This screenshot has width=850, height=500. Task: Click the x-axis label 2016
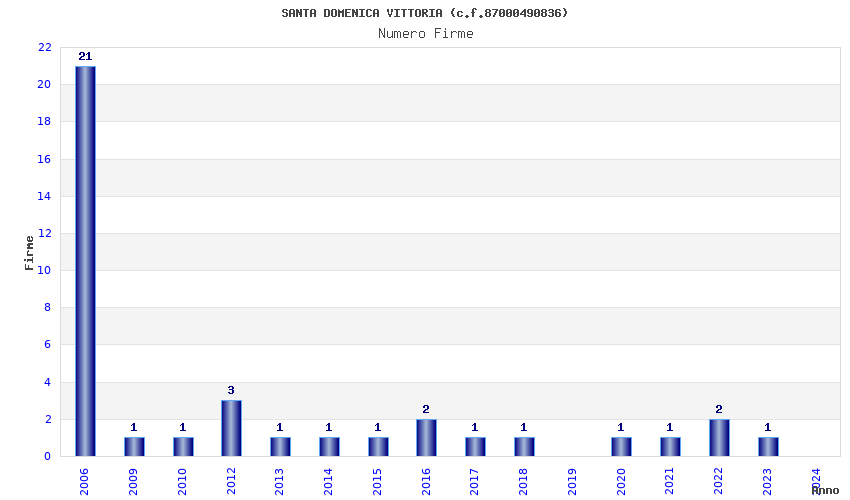pyautogui.click(x=426, y=482)
